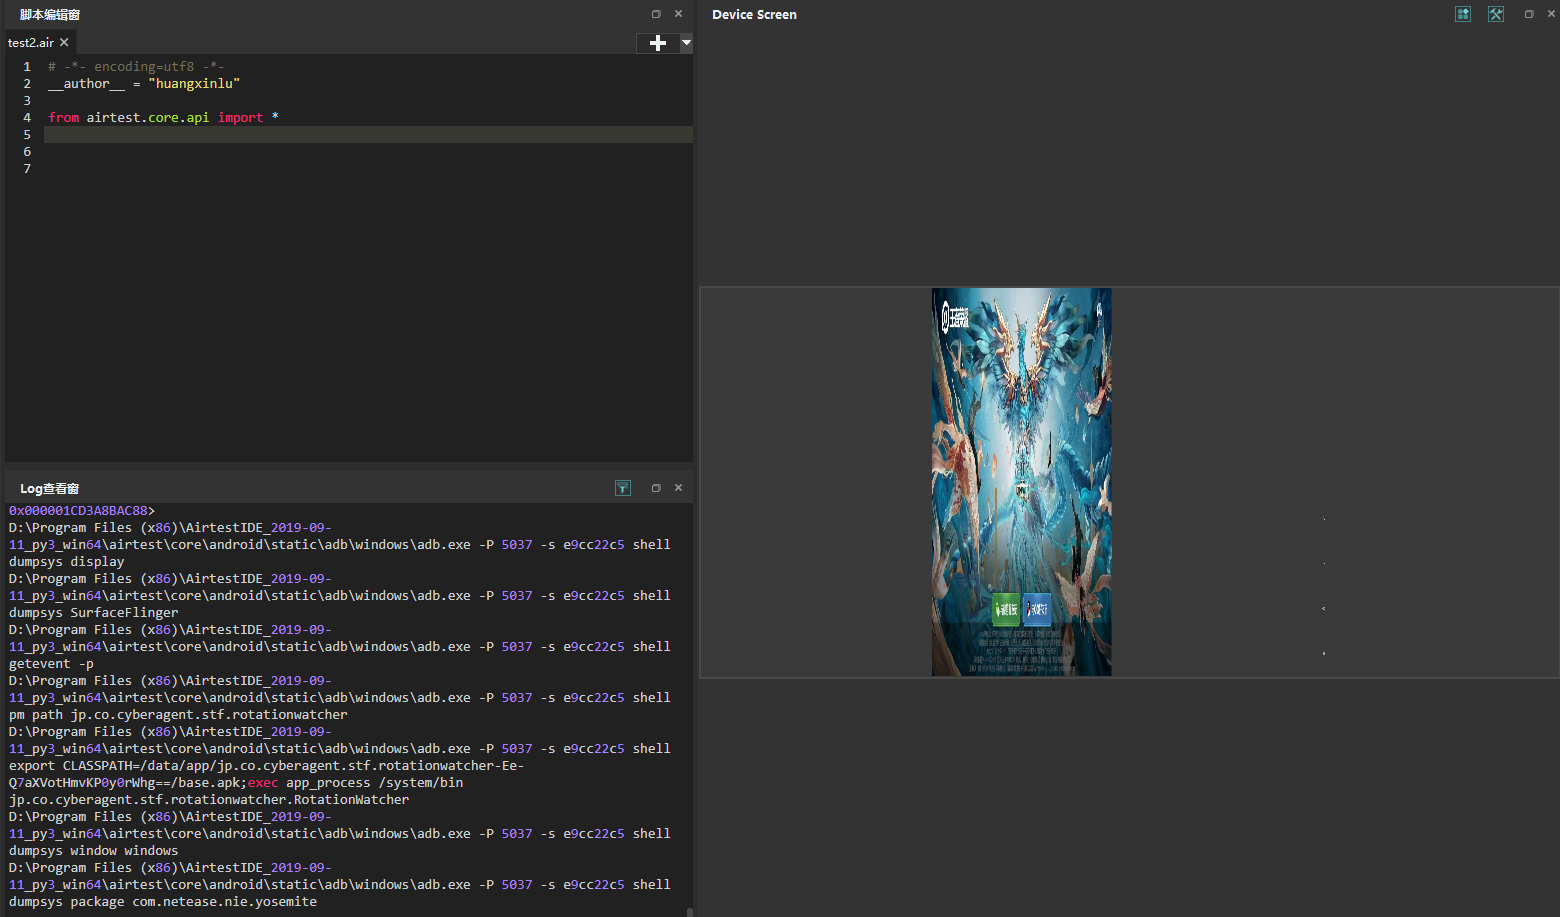Click the 0x000001CD3A8BAC88> log line
Image resolution: width=1560 pixels, height=917 pixels.
pyautogui.click(x=82, y=511)
